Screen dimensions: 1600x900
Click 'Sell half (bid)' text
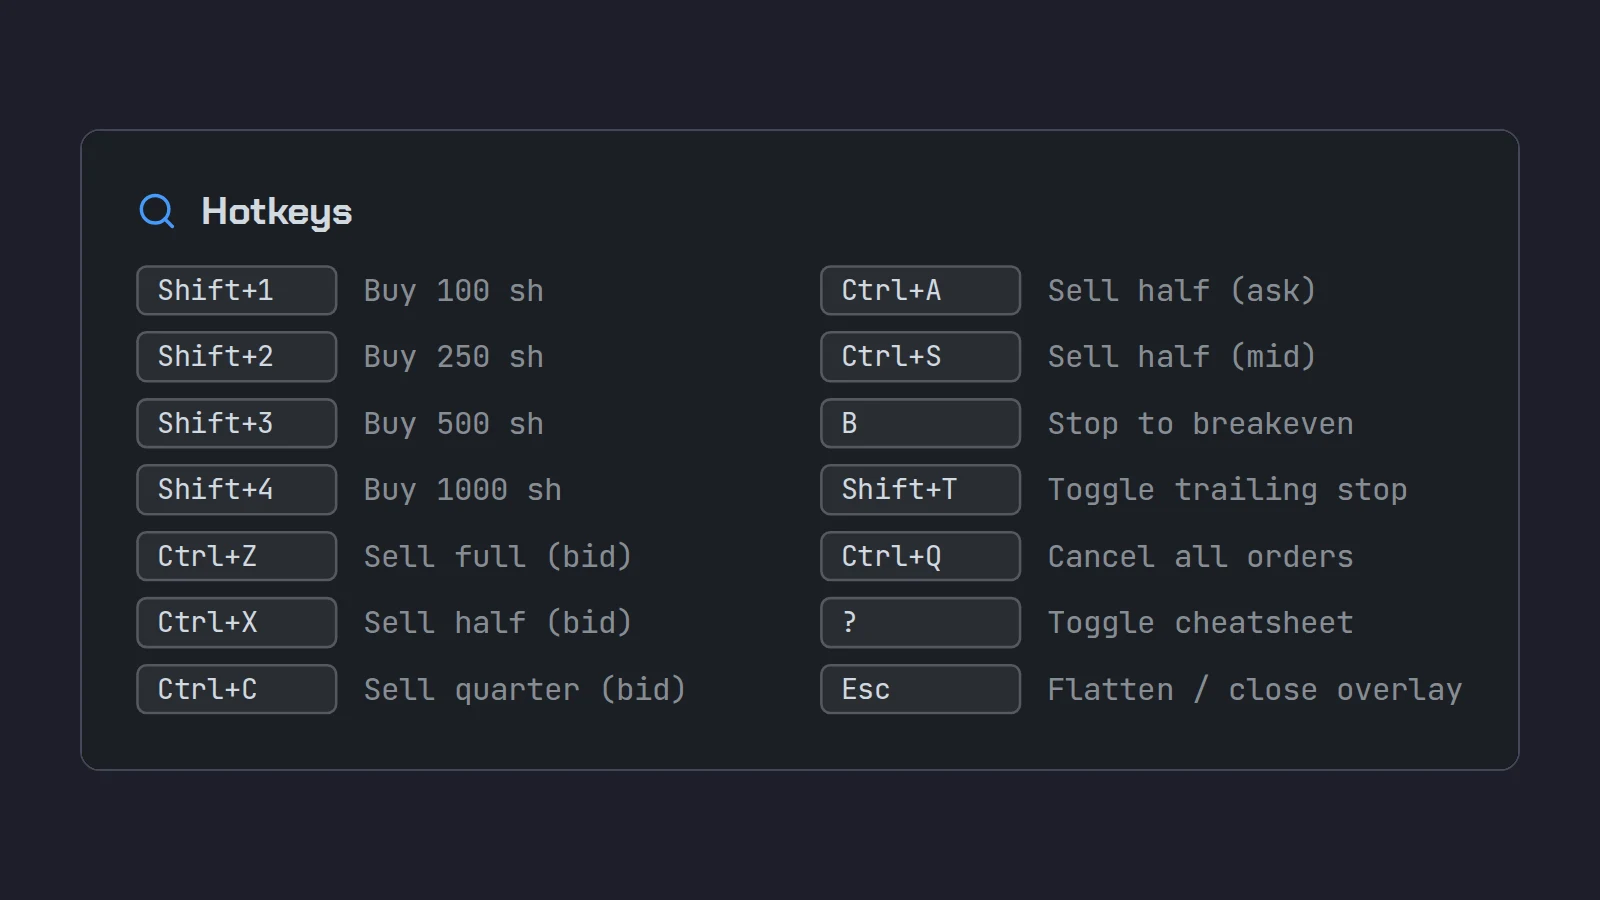coord(498,623)
